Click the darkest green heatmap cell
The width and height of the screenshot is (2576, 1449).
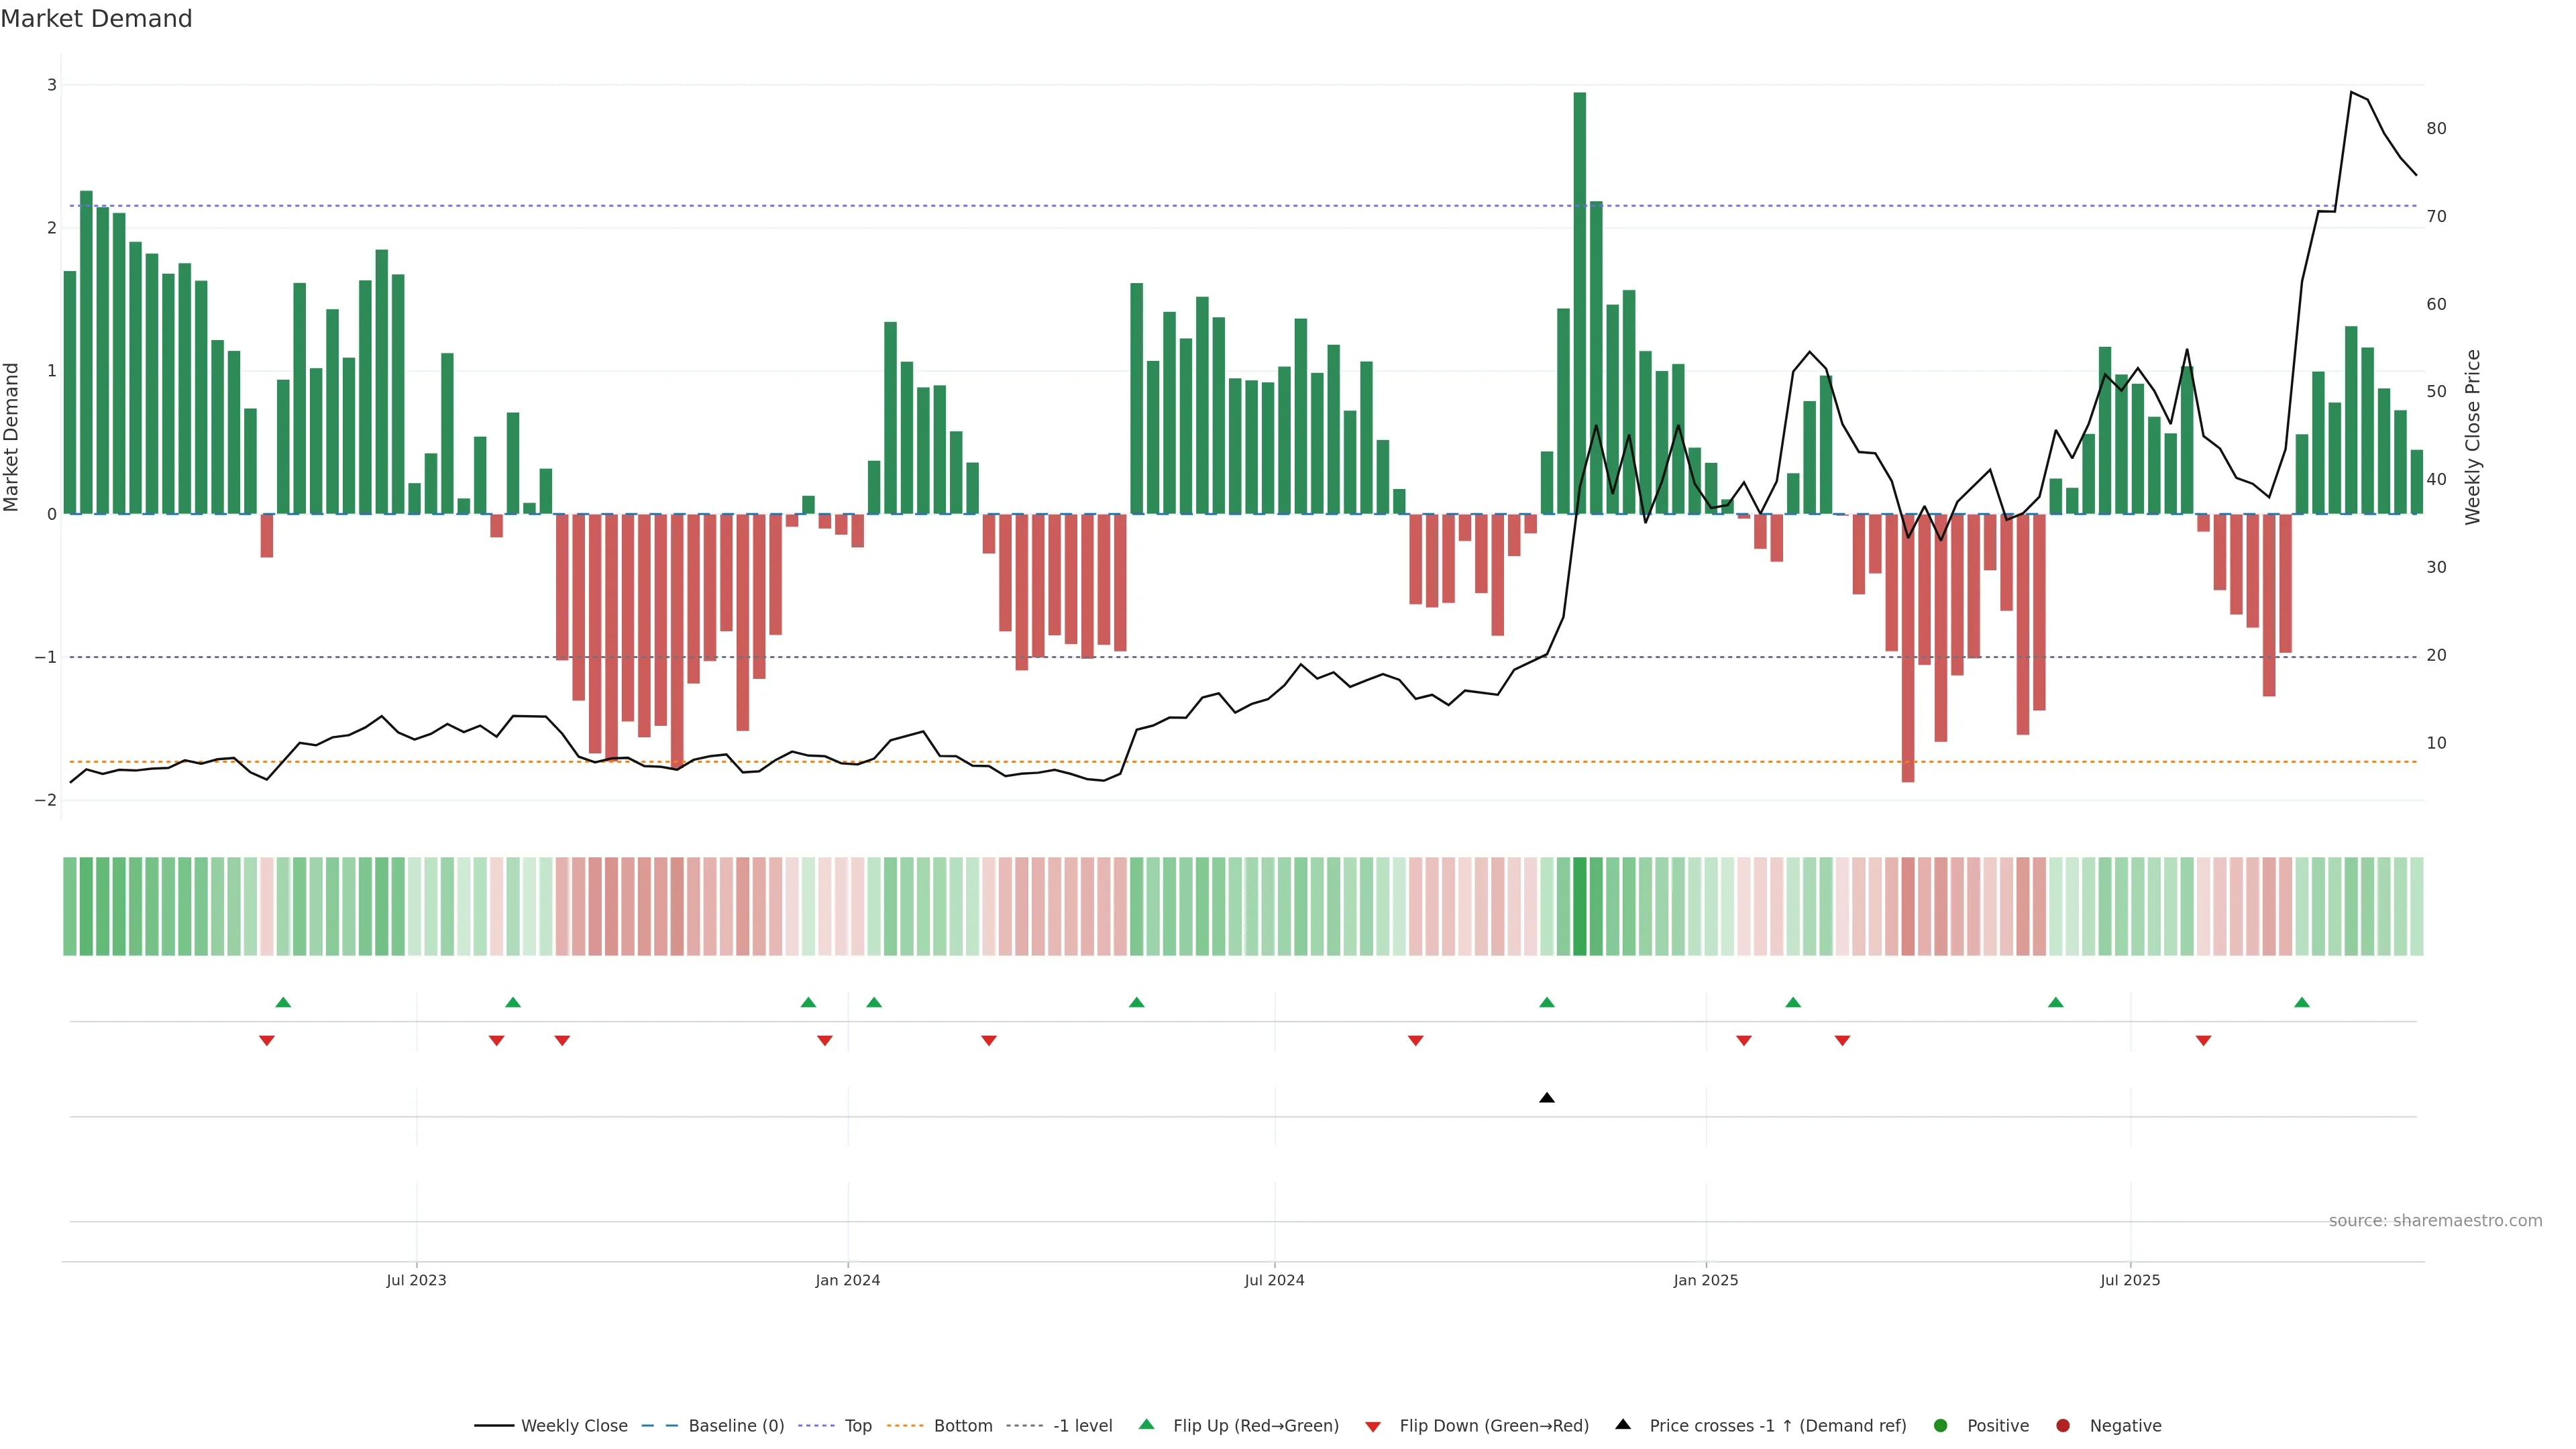click(1580, 906)
